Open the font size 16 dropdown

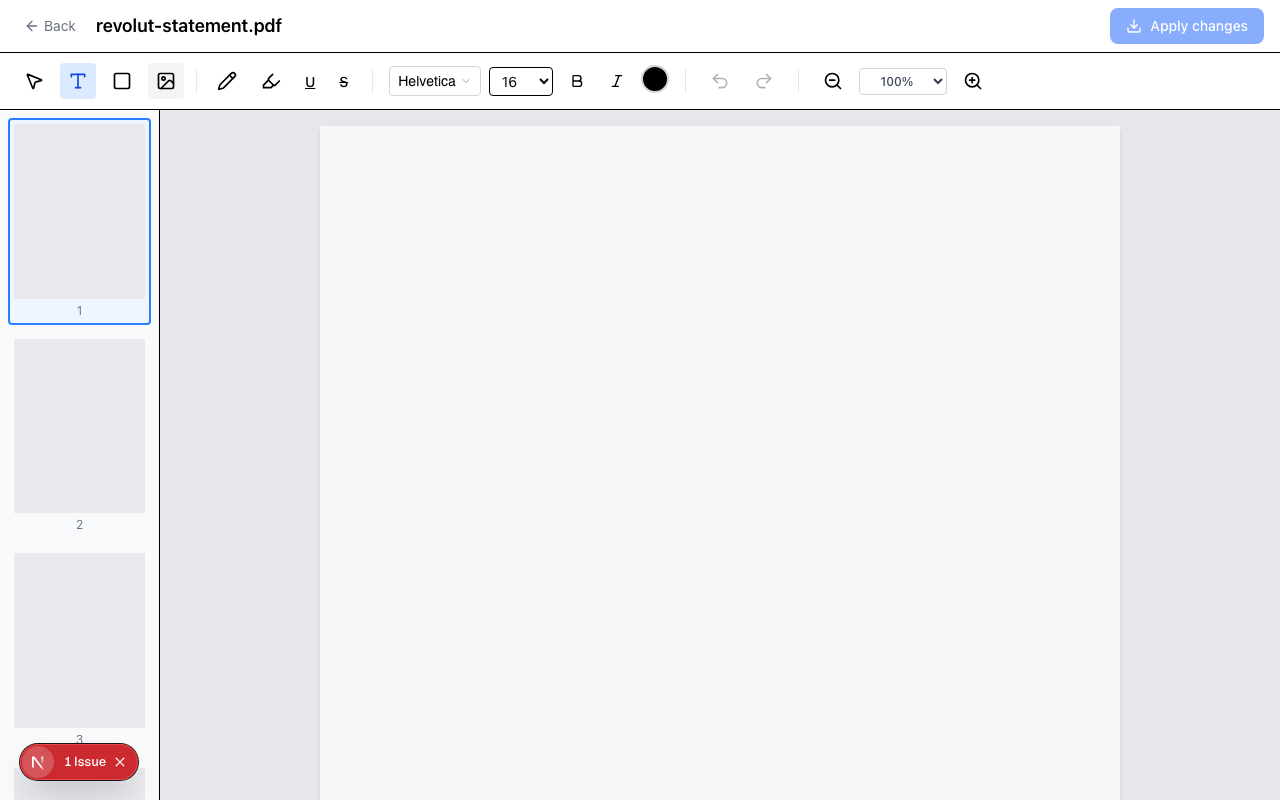[x=520, y=81]
